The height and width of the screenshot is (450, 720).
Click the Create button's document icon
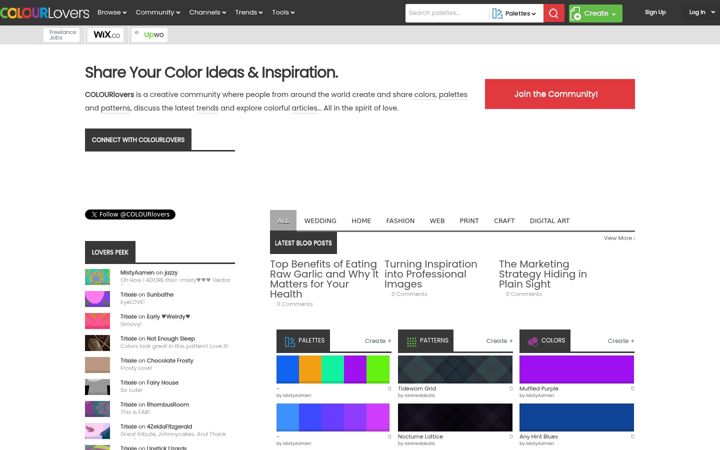575,14
